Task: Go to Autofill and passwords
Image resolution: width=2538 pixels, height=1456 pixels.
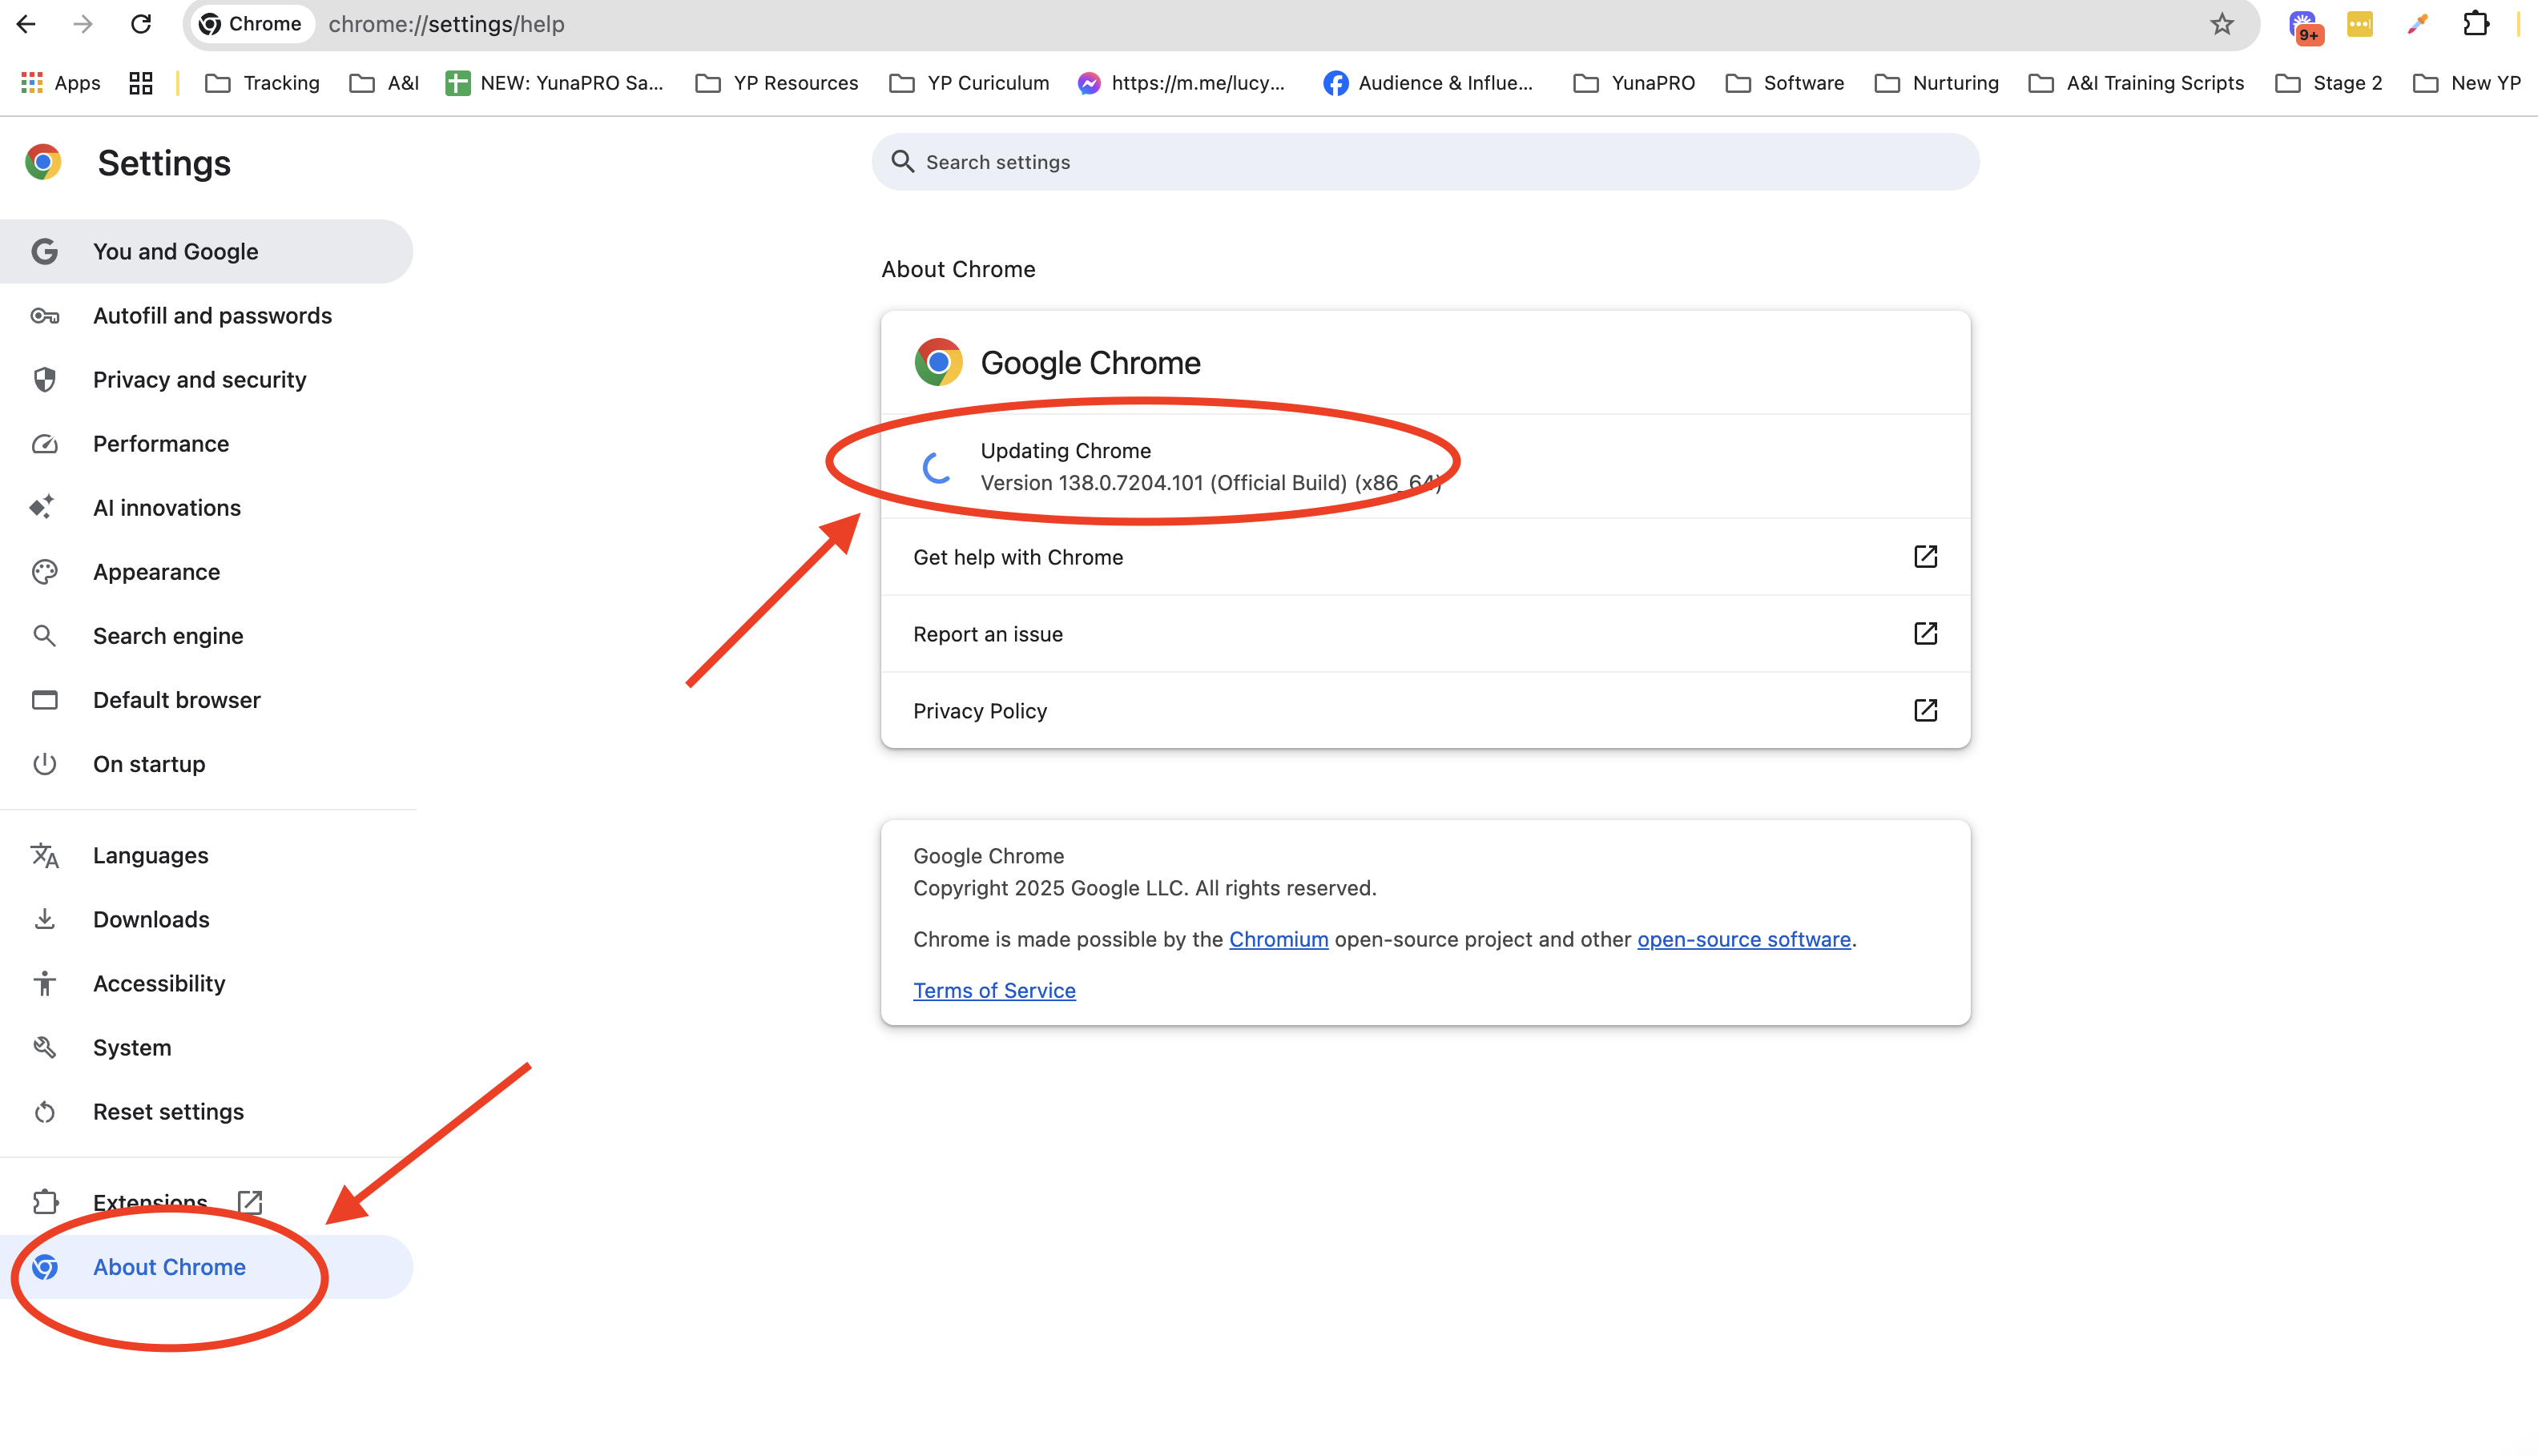Action: [x=212, y=316]
